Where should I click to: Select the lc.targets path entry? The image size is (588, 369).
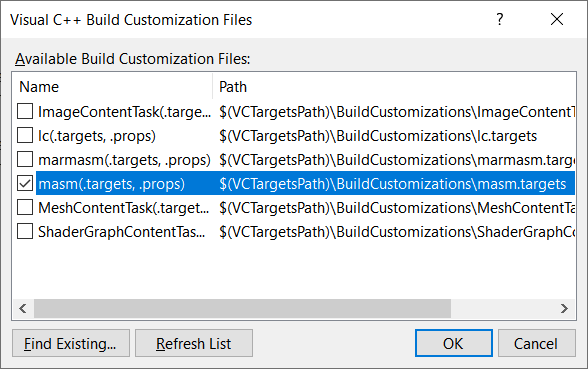[378, 136]
